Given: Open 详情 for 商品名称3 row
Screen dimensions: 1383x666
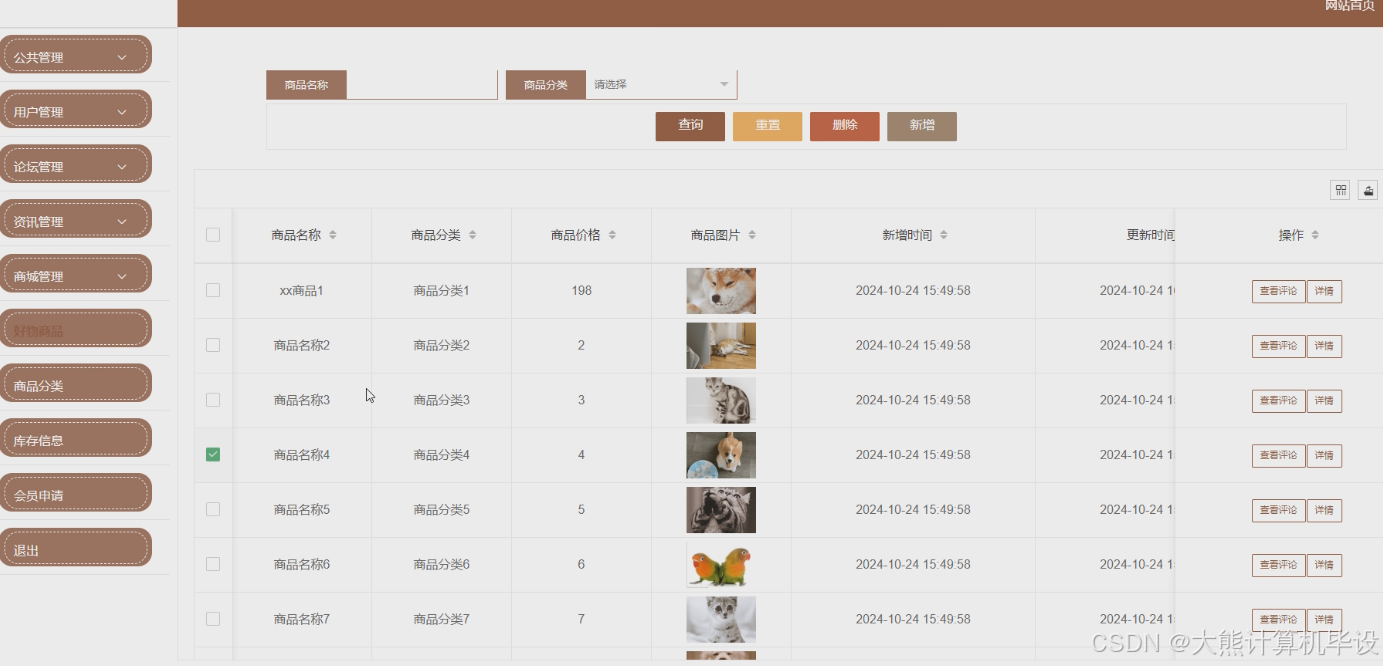Looking at the screenshot, I should (1324, 401).
